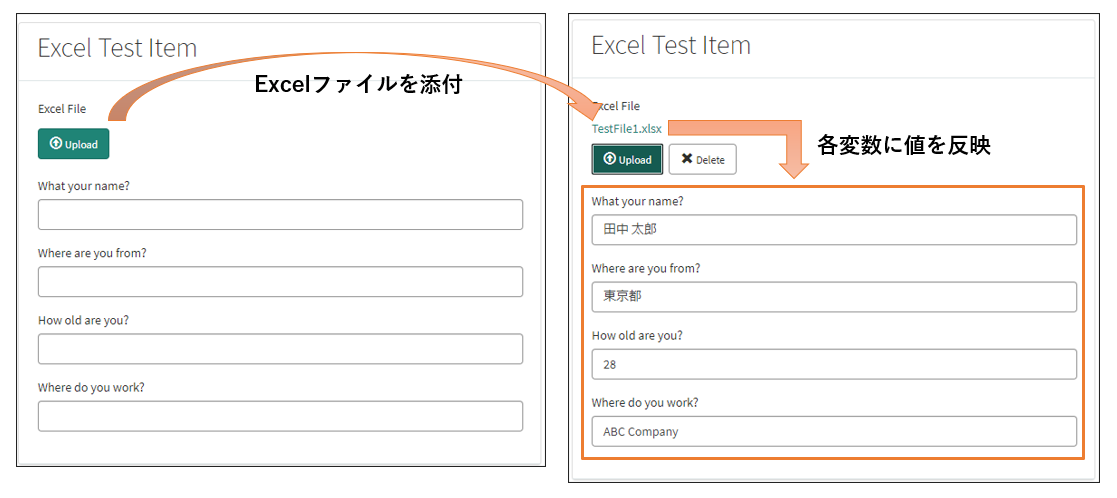The height and width of the screenshot is (498, 1117).
Task: Click the name field containing 田中 太郎
Action: (834, 230)
